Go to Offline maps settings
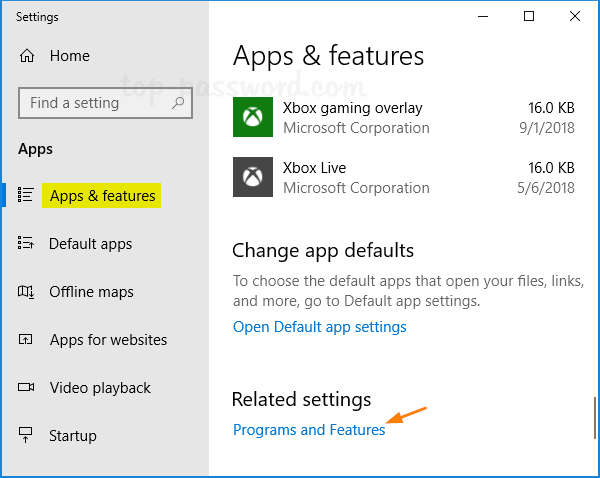 click(x=91, y=292)
